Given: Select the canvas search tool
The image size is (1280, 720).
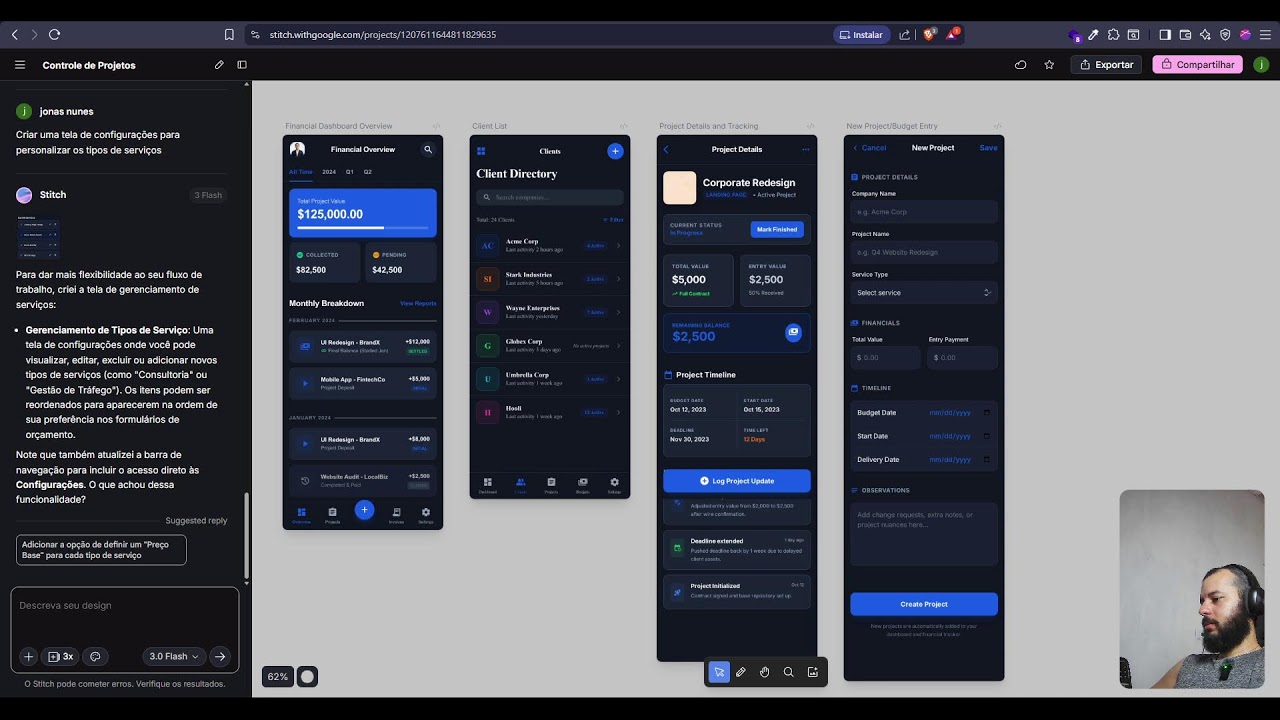Looking at the screenshot, I should [789, 672].
